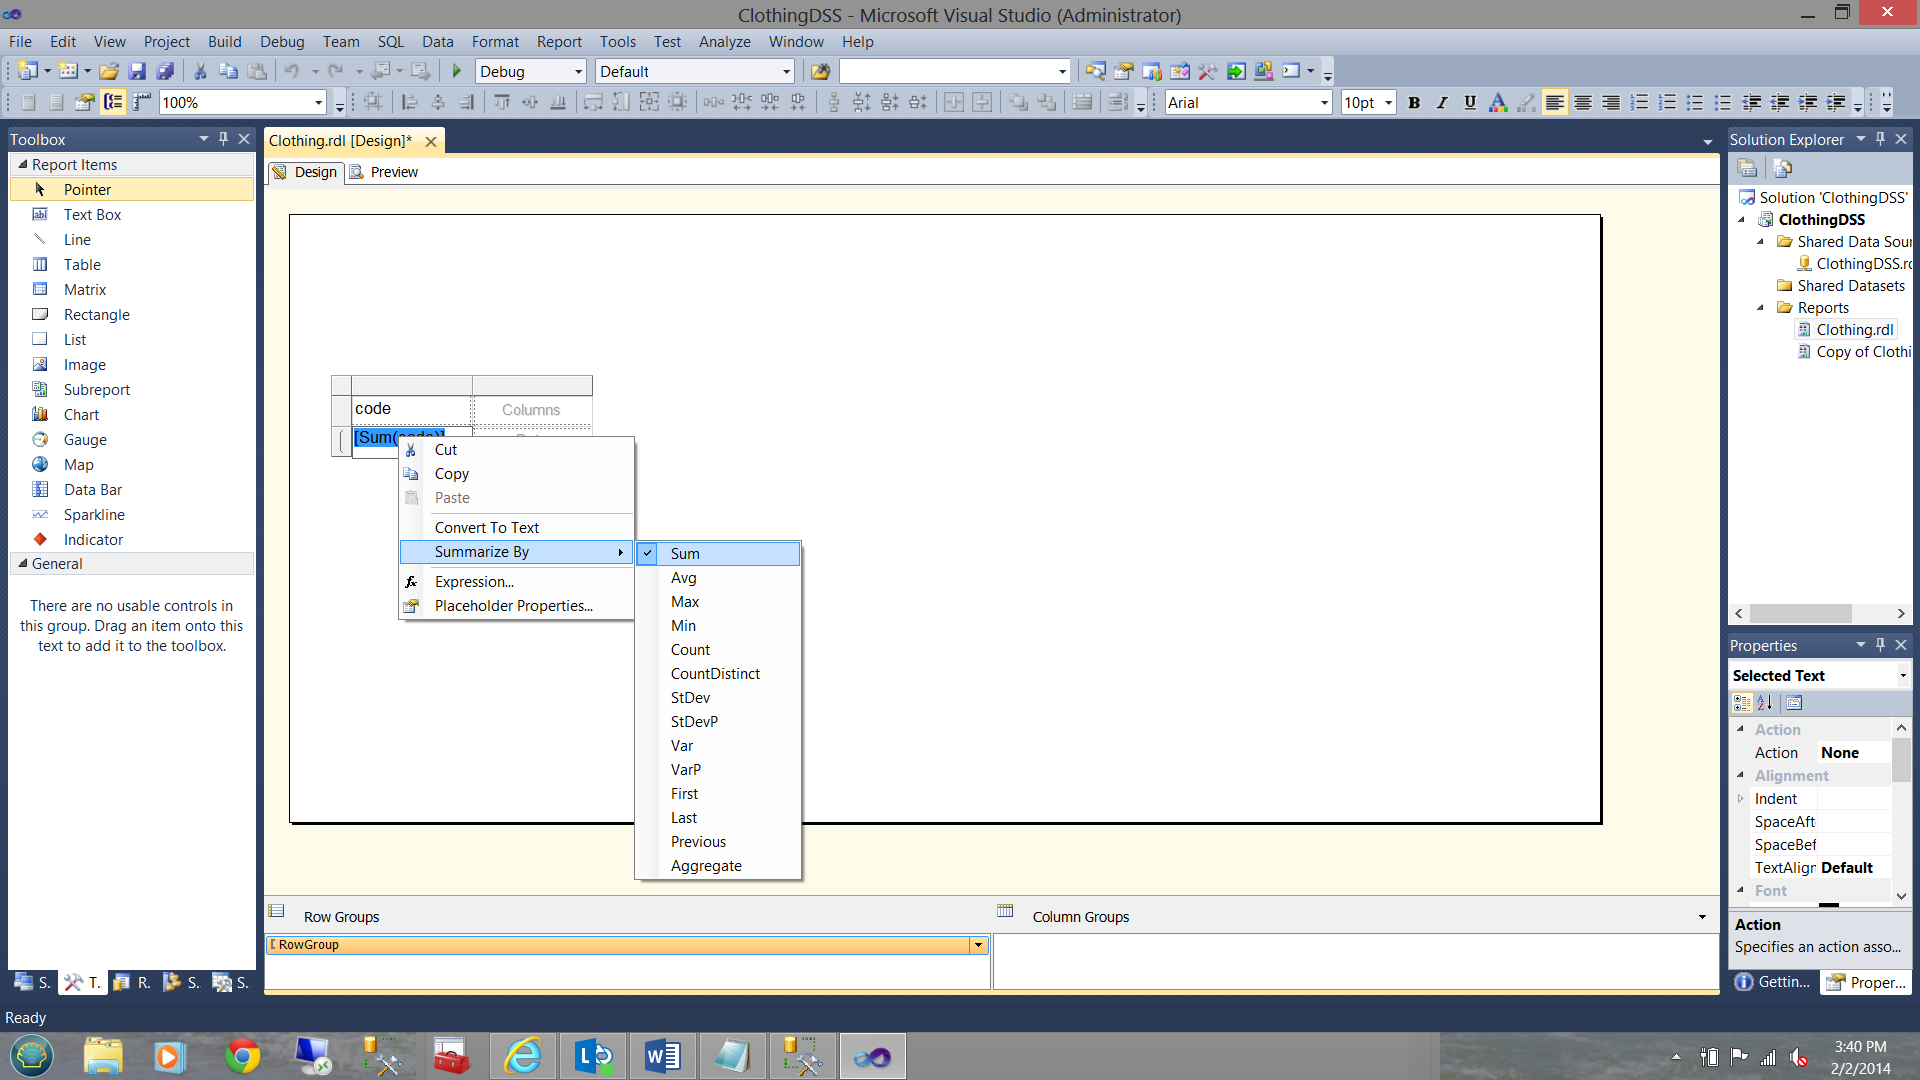Toggle Bold formatting
This screenshot has height=1080, width=1920.
pyautogui.click(x=1413, y=102)
